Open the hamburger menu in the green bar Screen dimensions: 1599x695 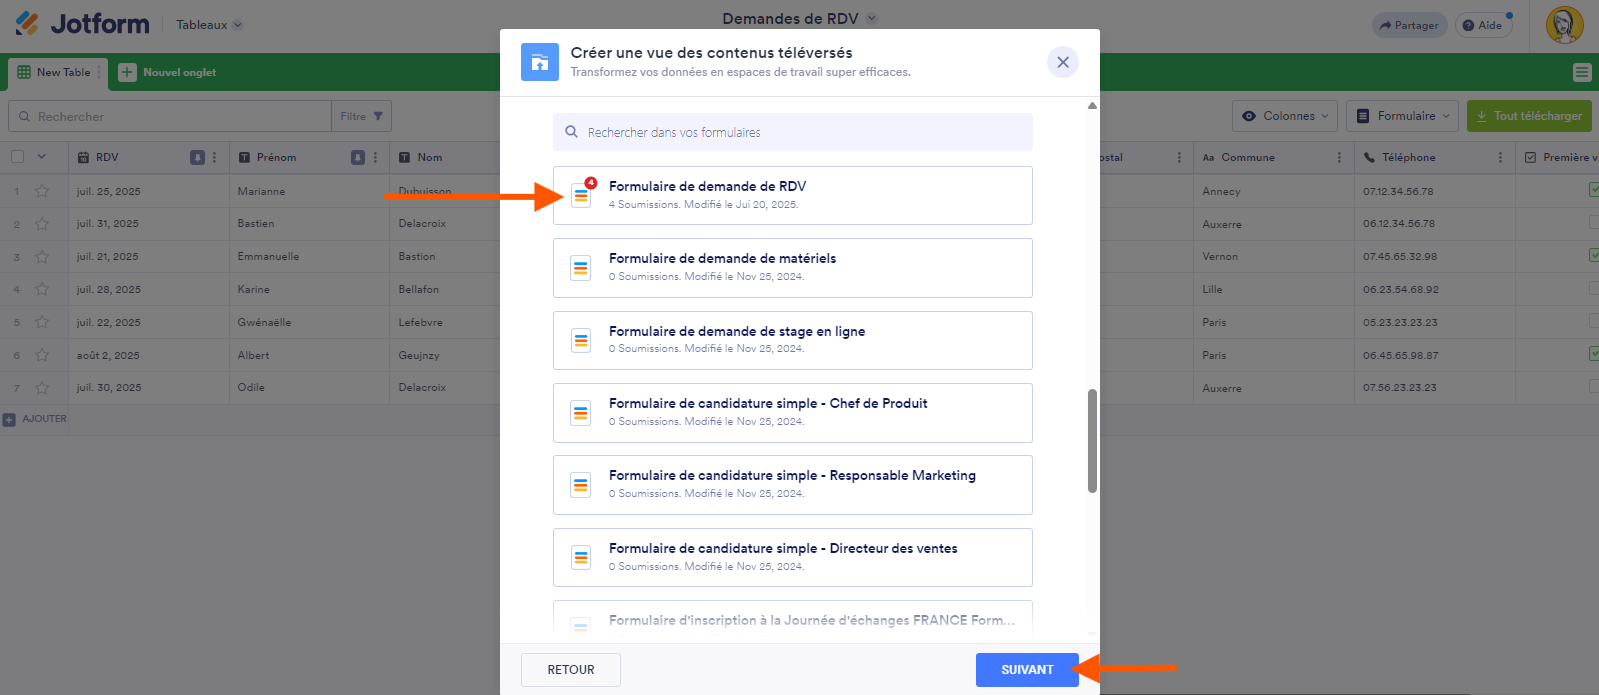1581,72
